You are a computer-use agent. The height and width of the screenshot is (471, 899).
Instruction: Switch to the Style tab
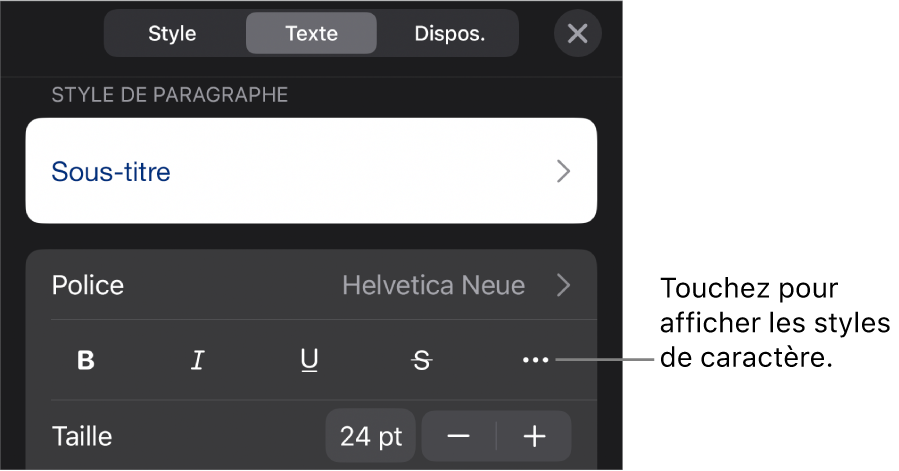(172, 33)
